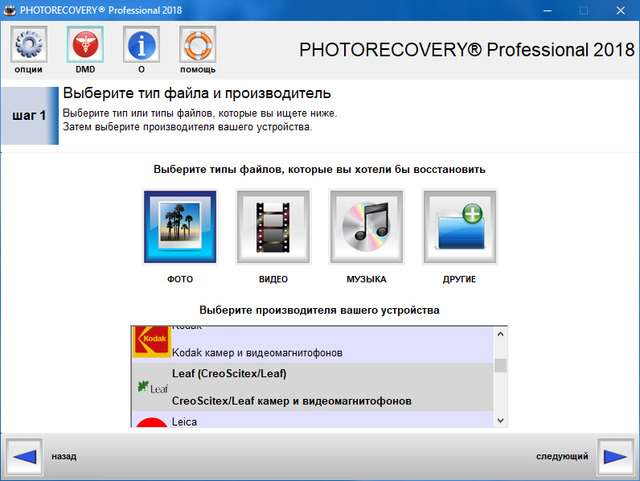Select the ФОТО file type tile

180,227
